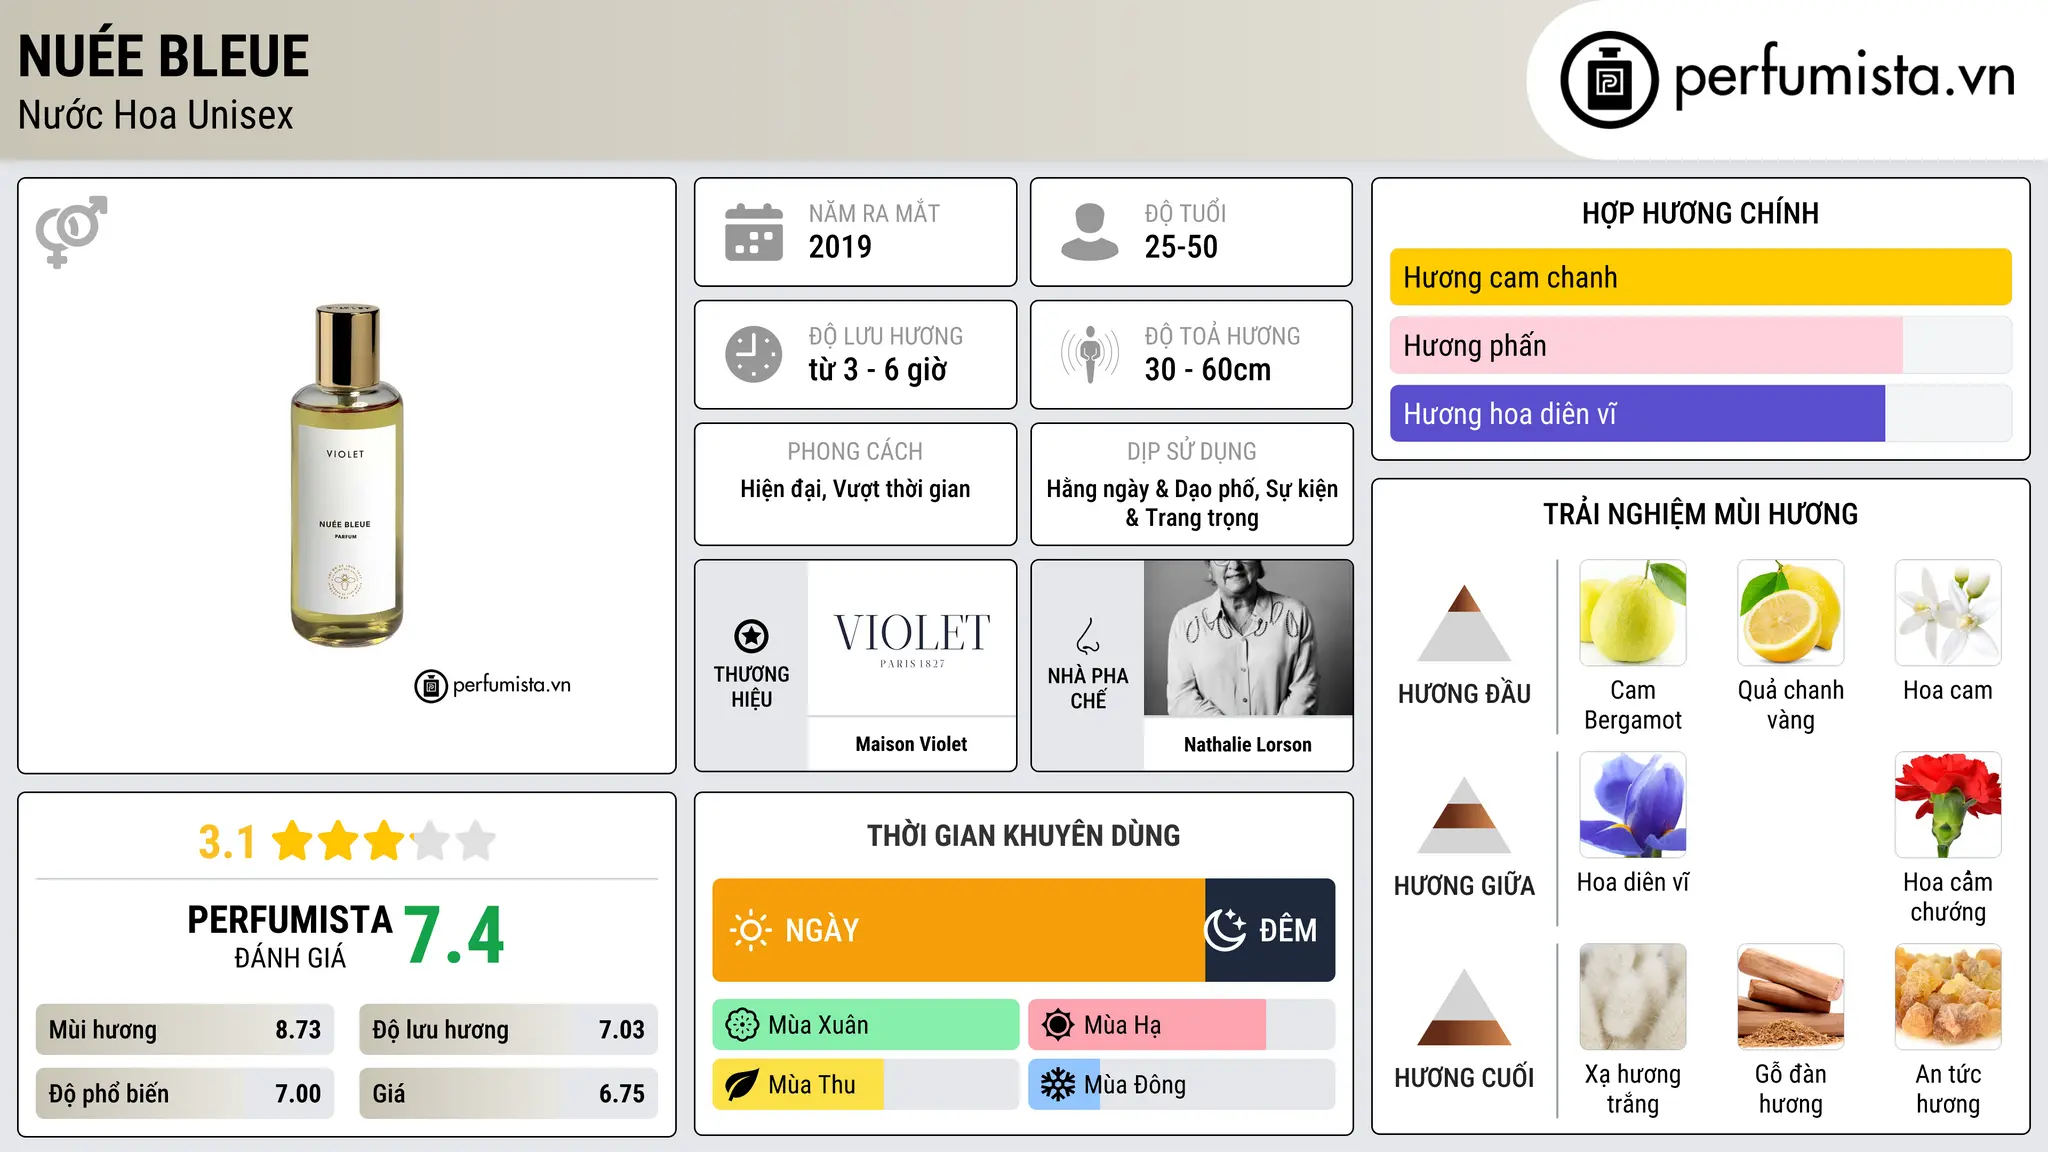The image size is (2048, 1152).
Task: Click the Giá score 6.75 row
Action: pyautogui.click(x=509, y=1094)
